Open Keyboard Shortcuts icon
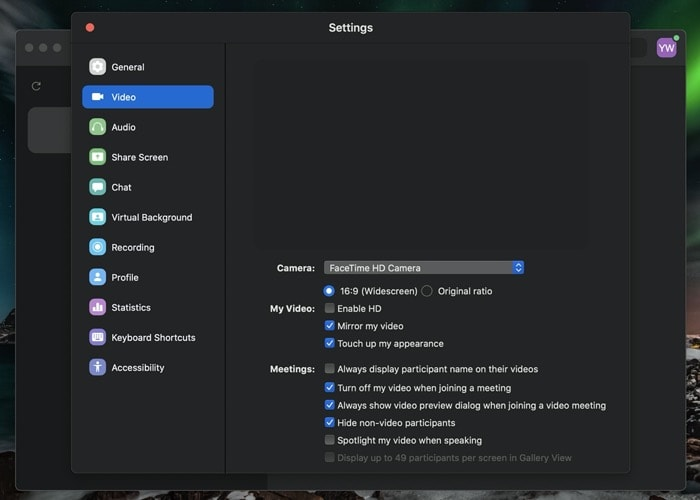The width and height of the screenshot is (700, 500). coord(97,337)
